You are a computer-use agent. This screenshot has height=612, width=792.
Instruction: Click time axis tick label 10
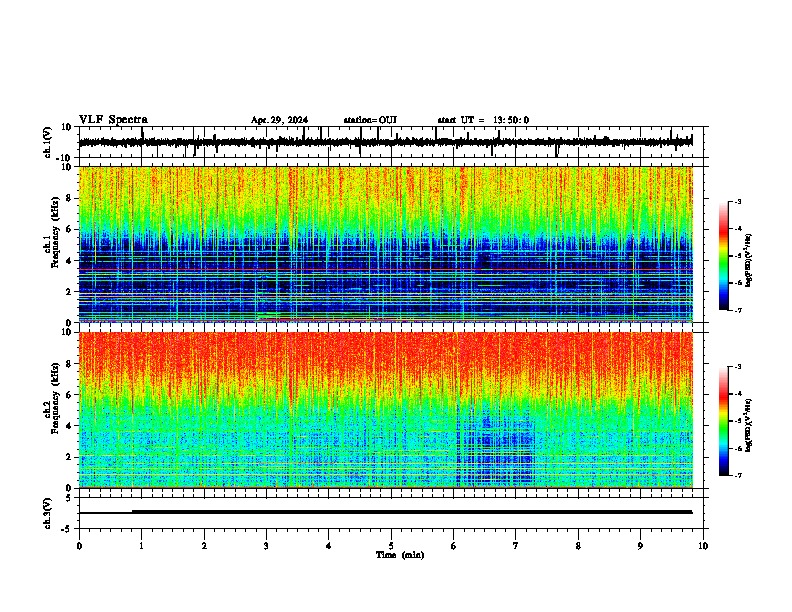click(x=703, y=546)
